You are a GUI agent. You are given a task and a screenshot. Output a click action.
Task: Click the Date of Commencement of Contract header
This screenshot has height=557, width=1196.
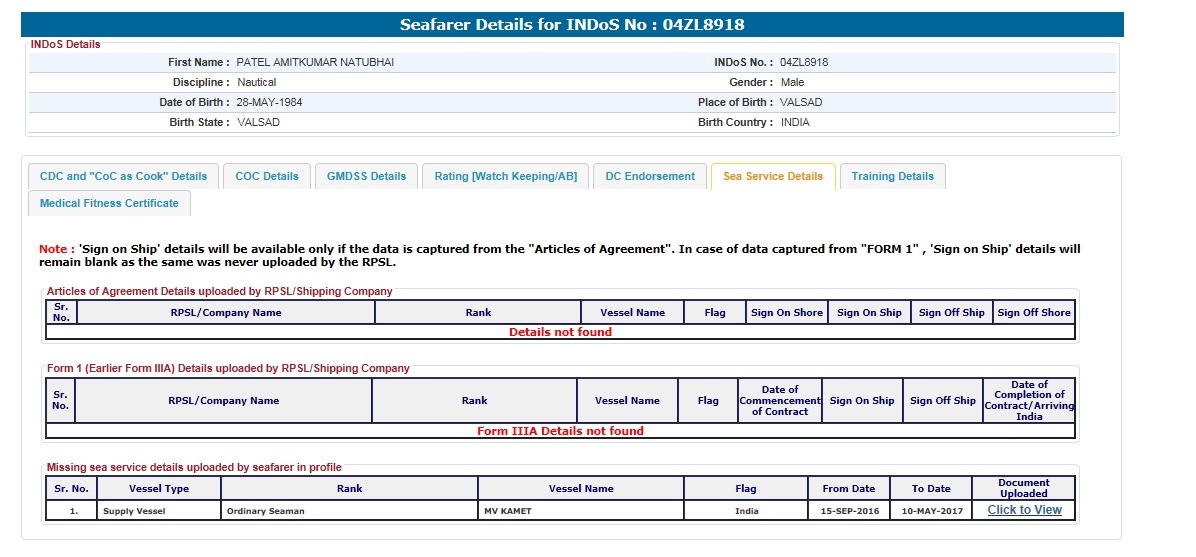coord(779,401)
